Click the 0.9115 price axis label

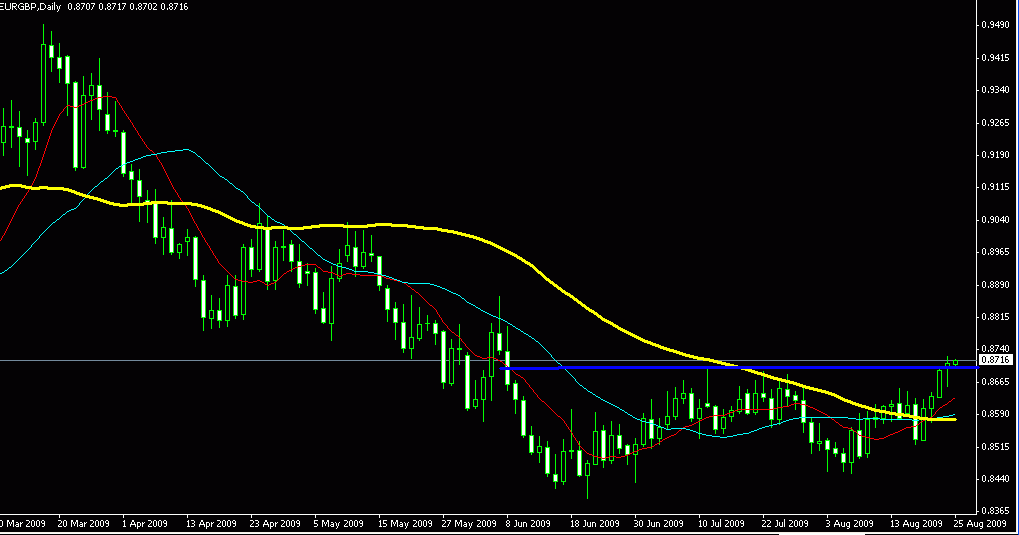click(996, 187)
